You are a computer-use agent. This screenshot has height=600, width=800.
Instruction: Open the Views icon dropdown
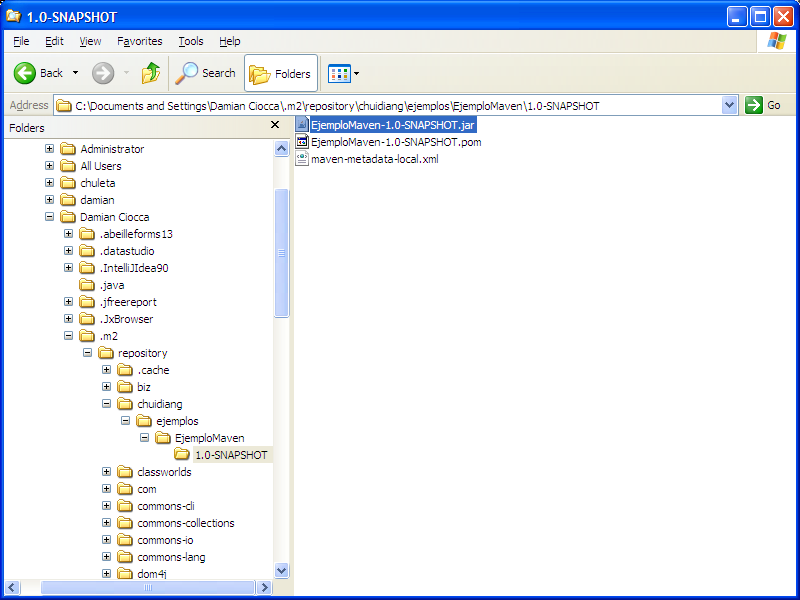click(x=343, y=73)
